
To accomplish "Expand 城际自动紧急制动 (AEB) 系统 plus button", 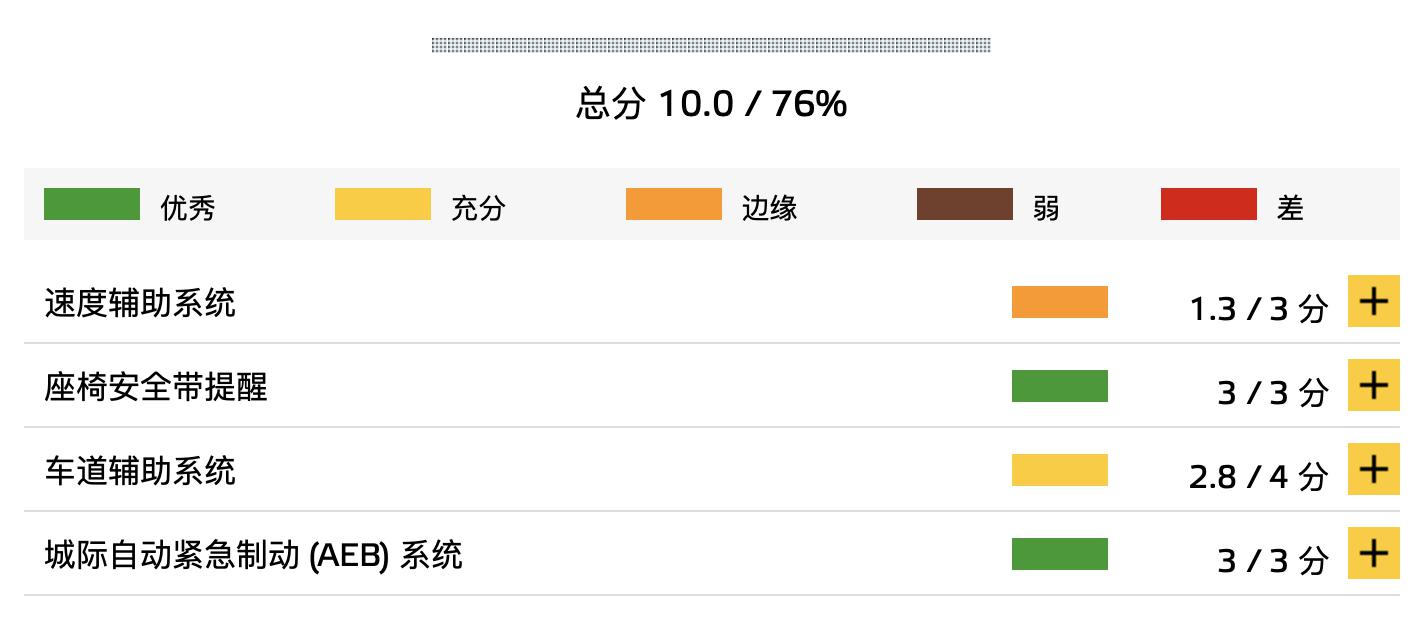I will pos(1373,553).
